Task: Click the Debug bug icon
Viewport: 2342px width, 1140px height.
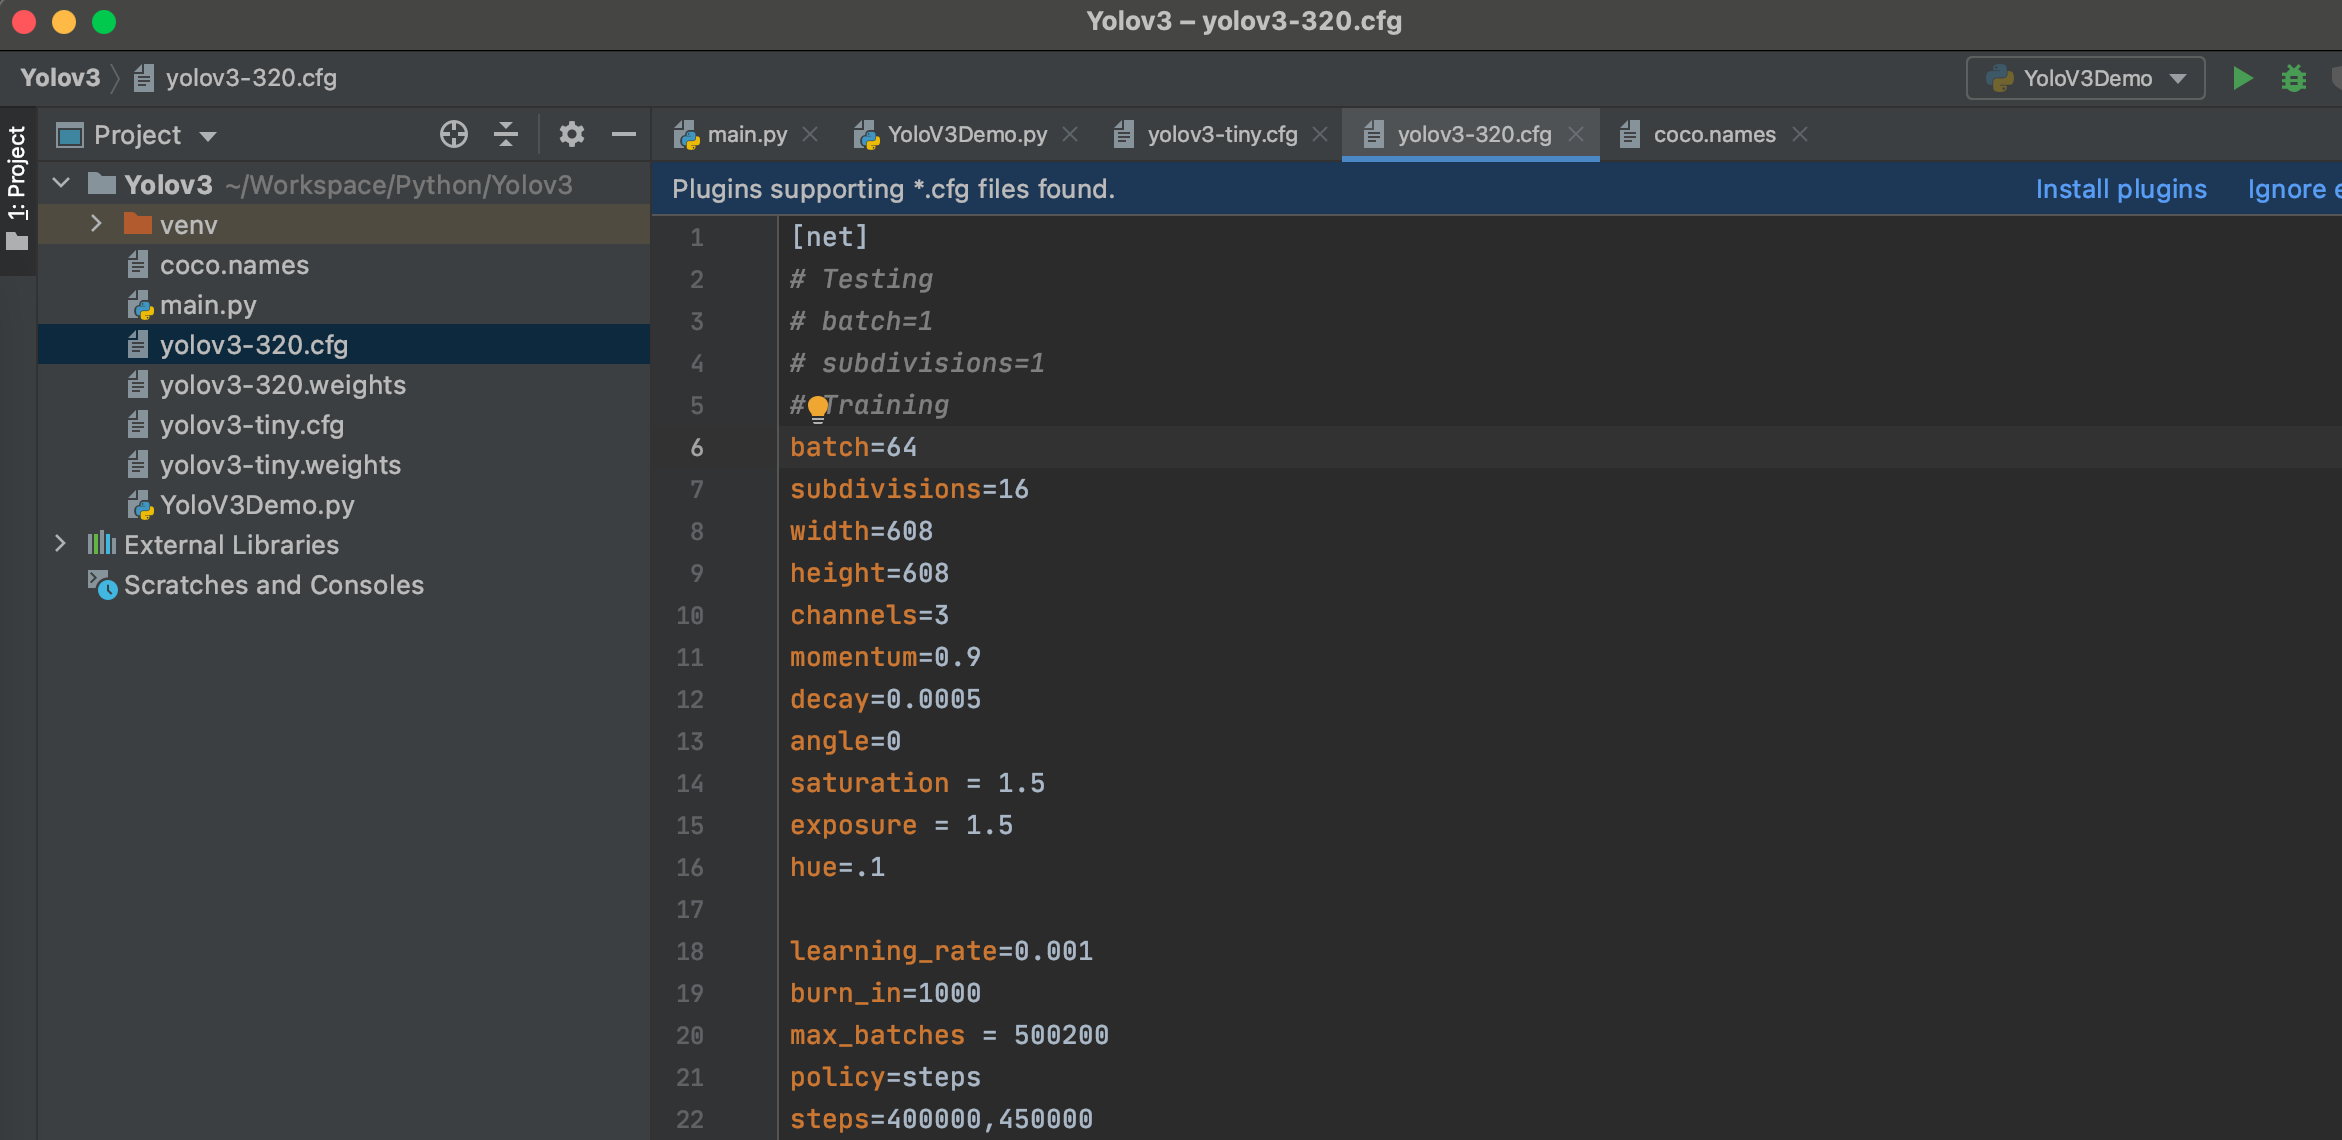Action: 2293,78
